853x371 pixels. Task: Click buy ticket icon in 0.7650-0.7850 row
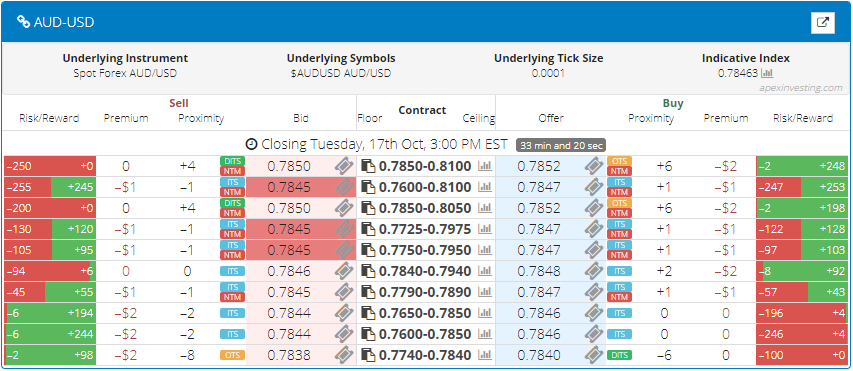pyautogui.click(x=594, y=313)
